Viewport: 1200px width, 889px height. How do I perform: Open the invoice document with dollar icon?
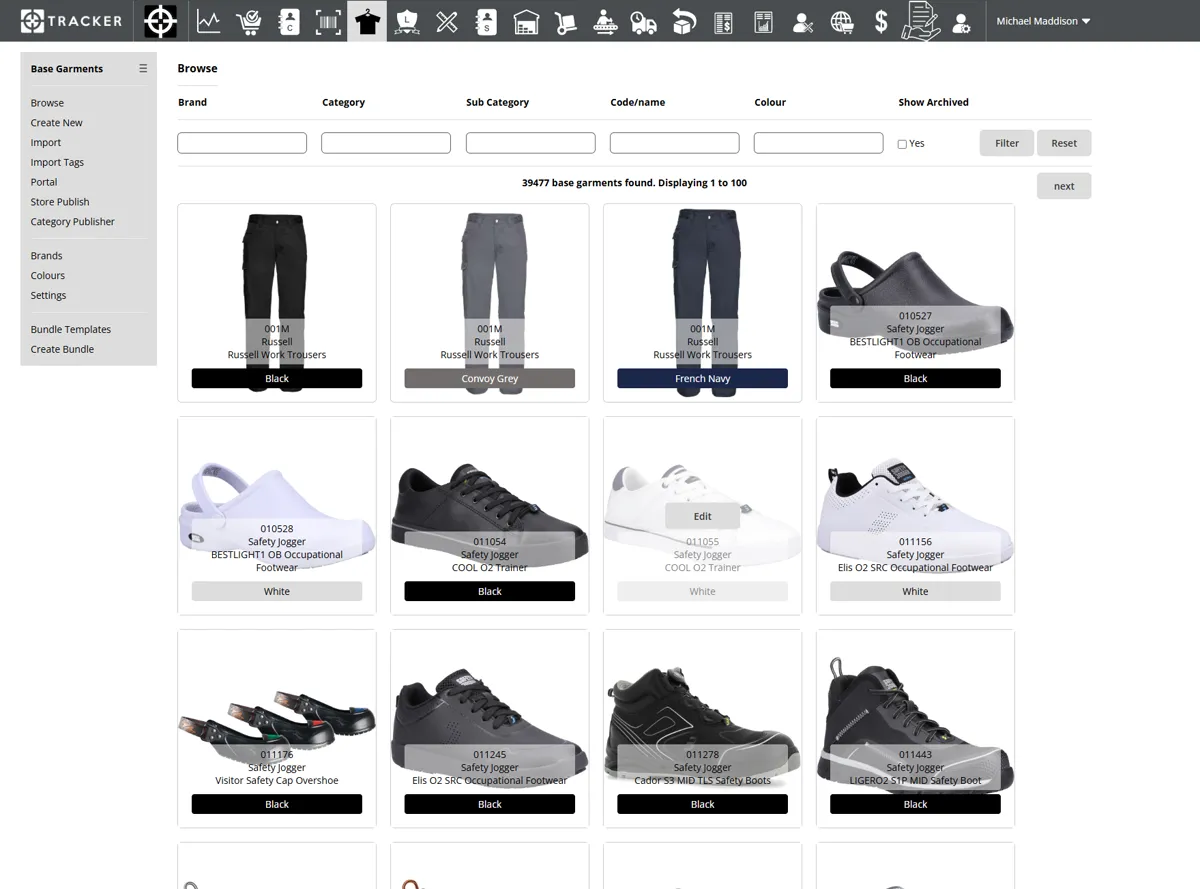click(724, 21)
